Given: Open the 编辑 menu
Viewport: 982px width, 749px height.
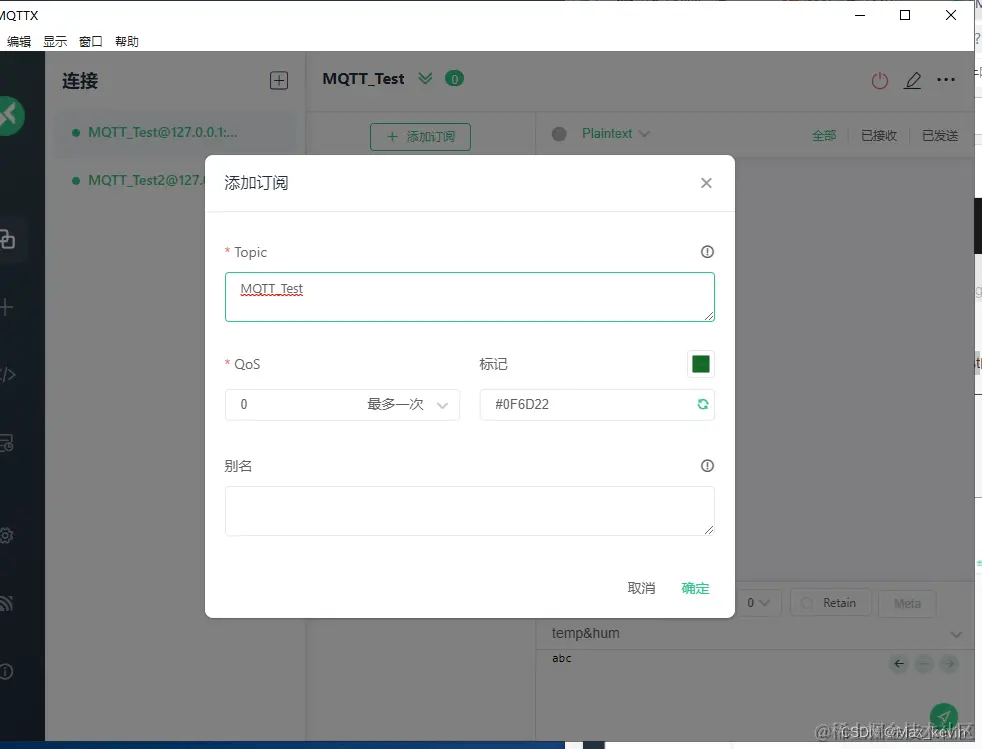Looking at the screenshot, I should click(18, 41).
